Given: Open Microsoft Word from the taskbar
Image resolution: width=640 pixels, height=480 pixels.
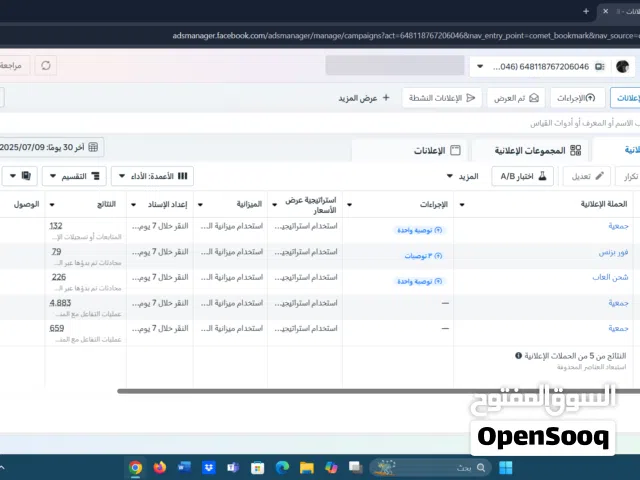Looking at the screenshot, I should [184, 467].
